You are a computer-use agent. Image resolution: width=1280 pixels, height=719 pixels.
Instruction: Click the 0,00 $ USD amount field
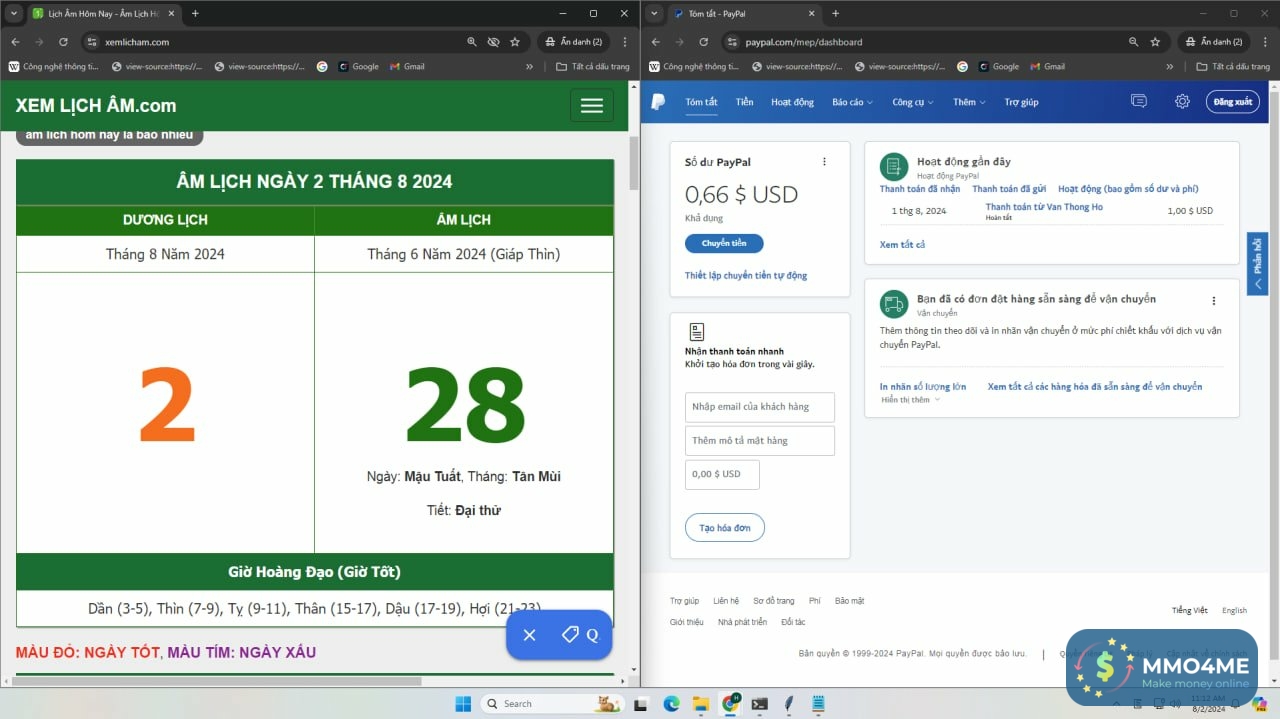[x=722, y=474]
